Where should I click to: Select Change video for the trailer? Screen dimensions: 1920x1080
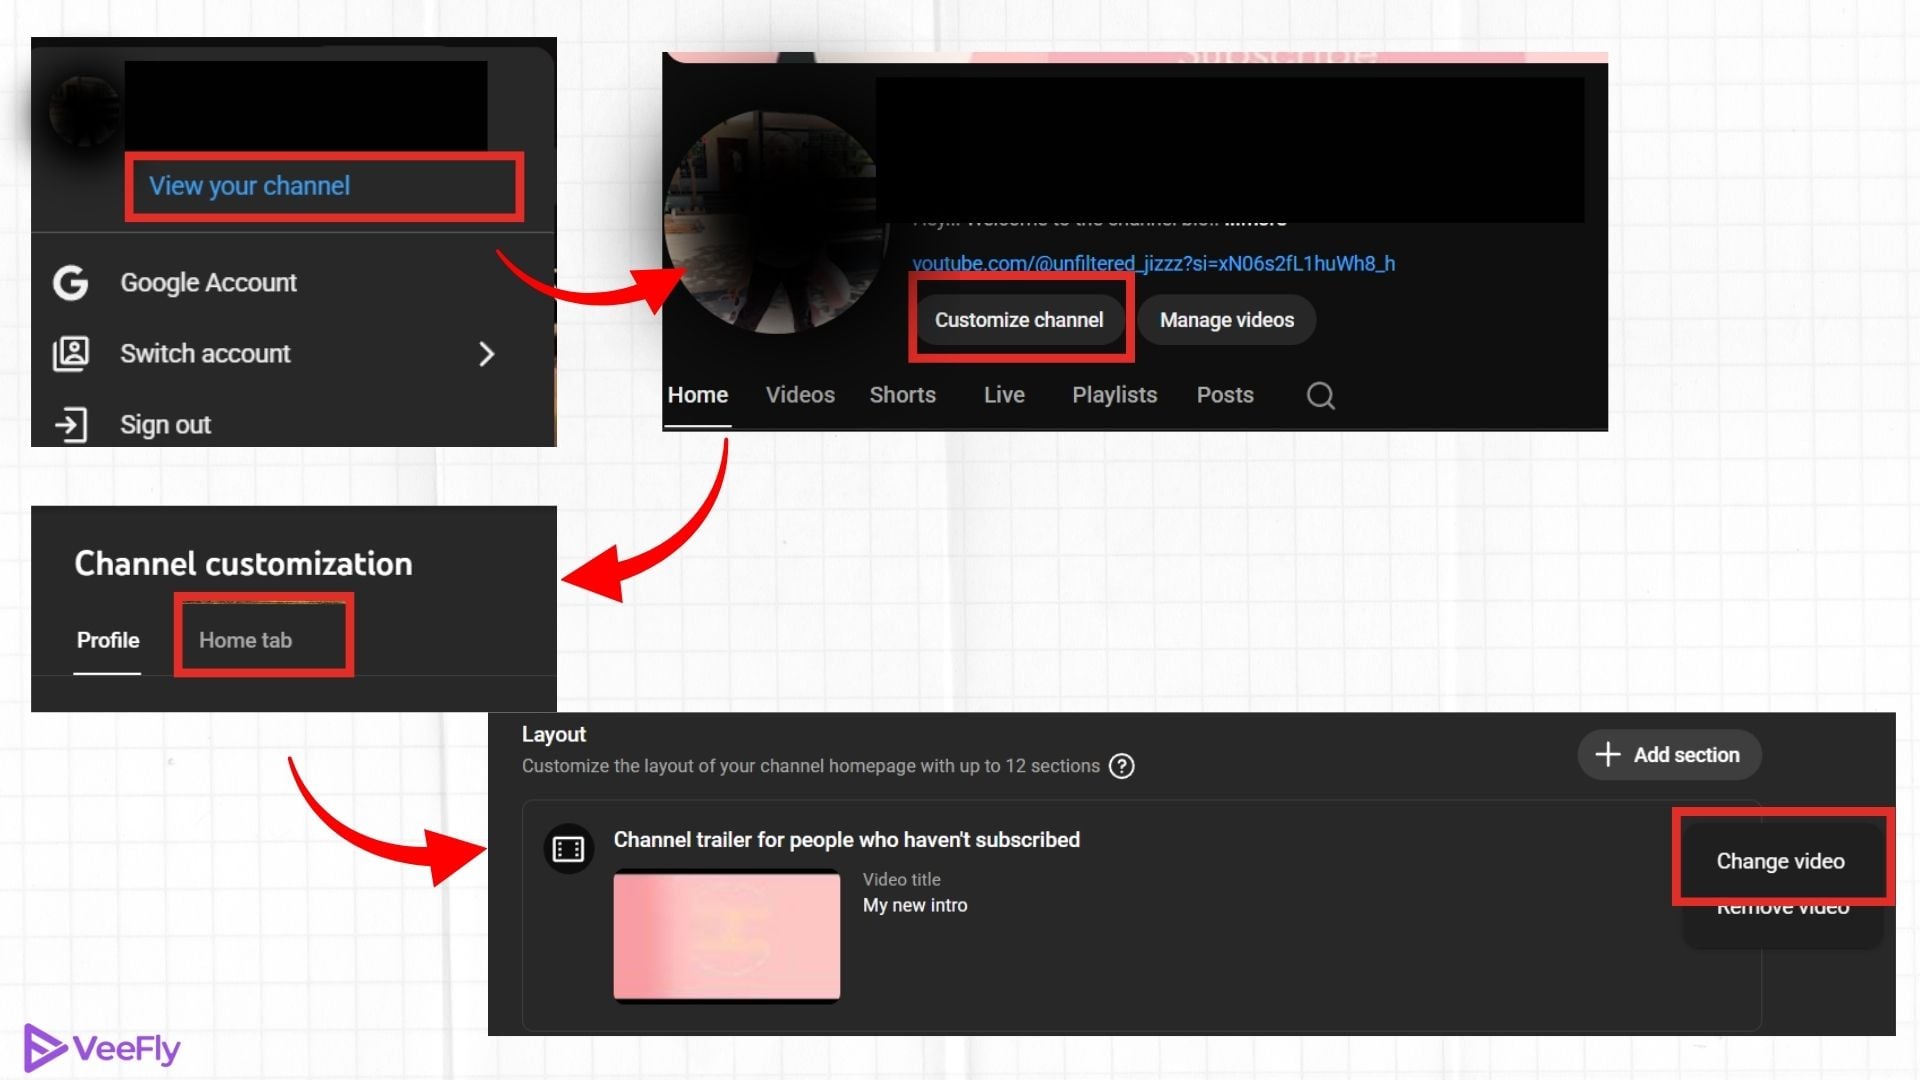(1780, 860)
